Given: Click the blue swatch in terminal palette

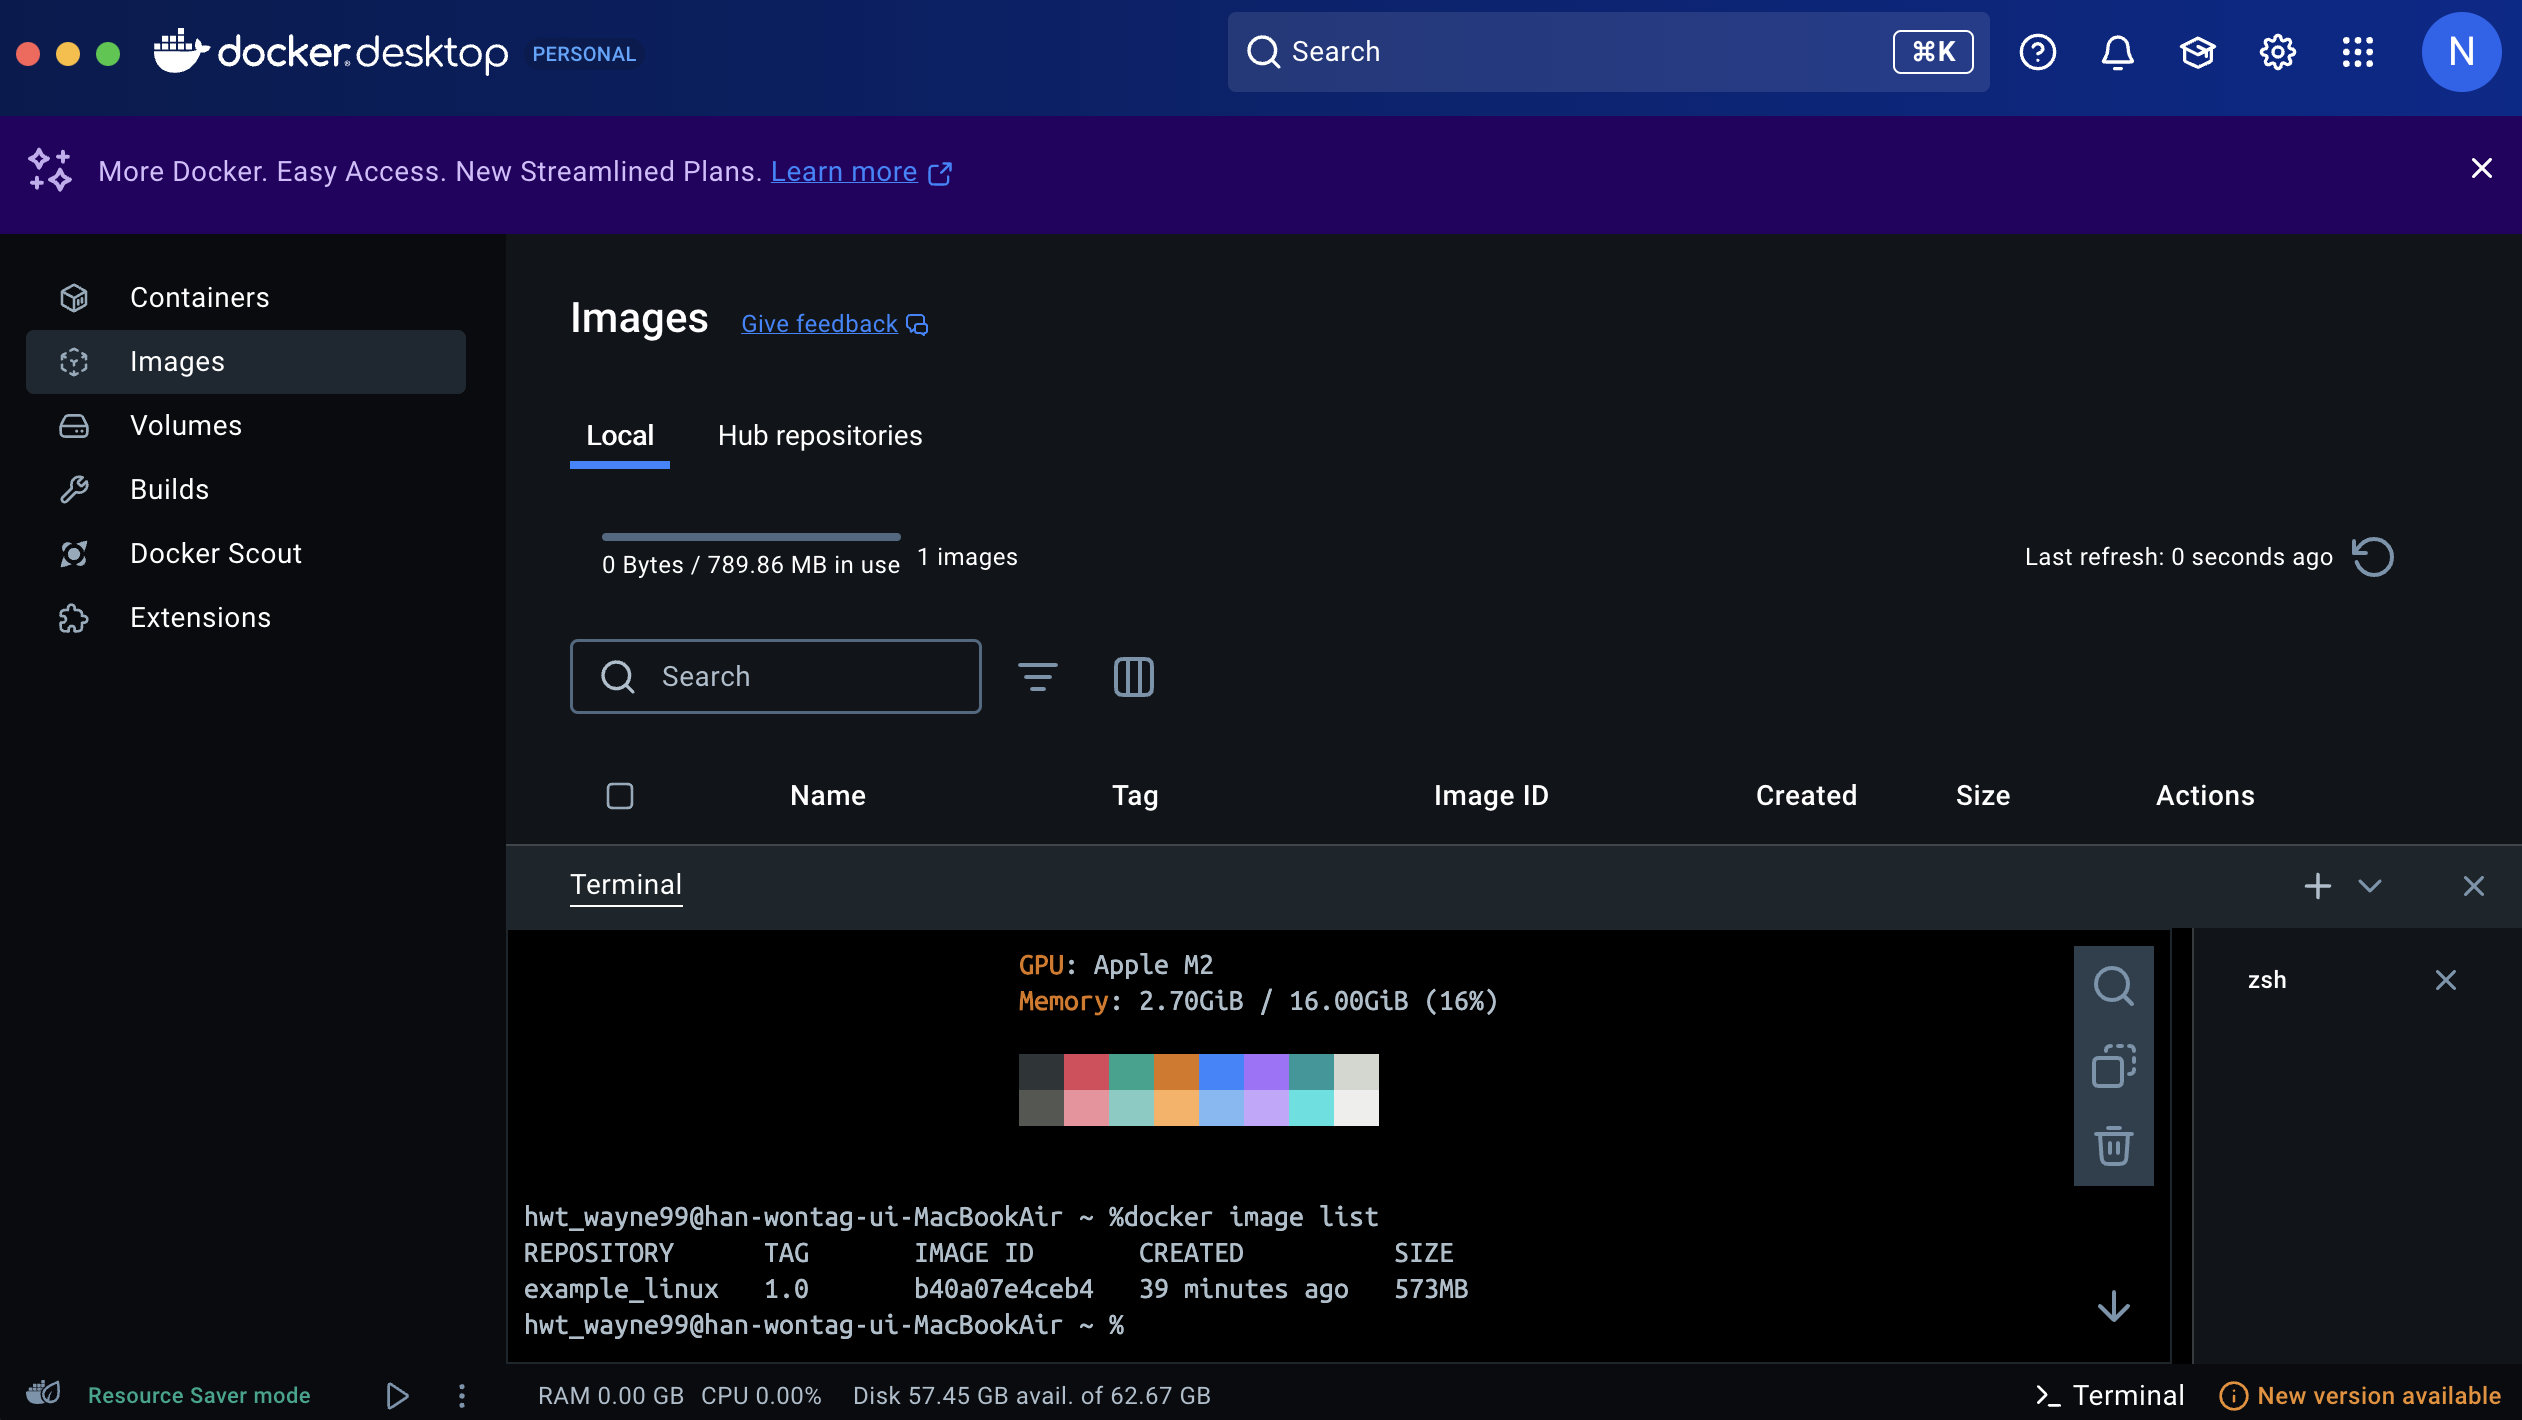Looking at the screenshot, I should coord(1221,1072).
